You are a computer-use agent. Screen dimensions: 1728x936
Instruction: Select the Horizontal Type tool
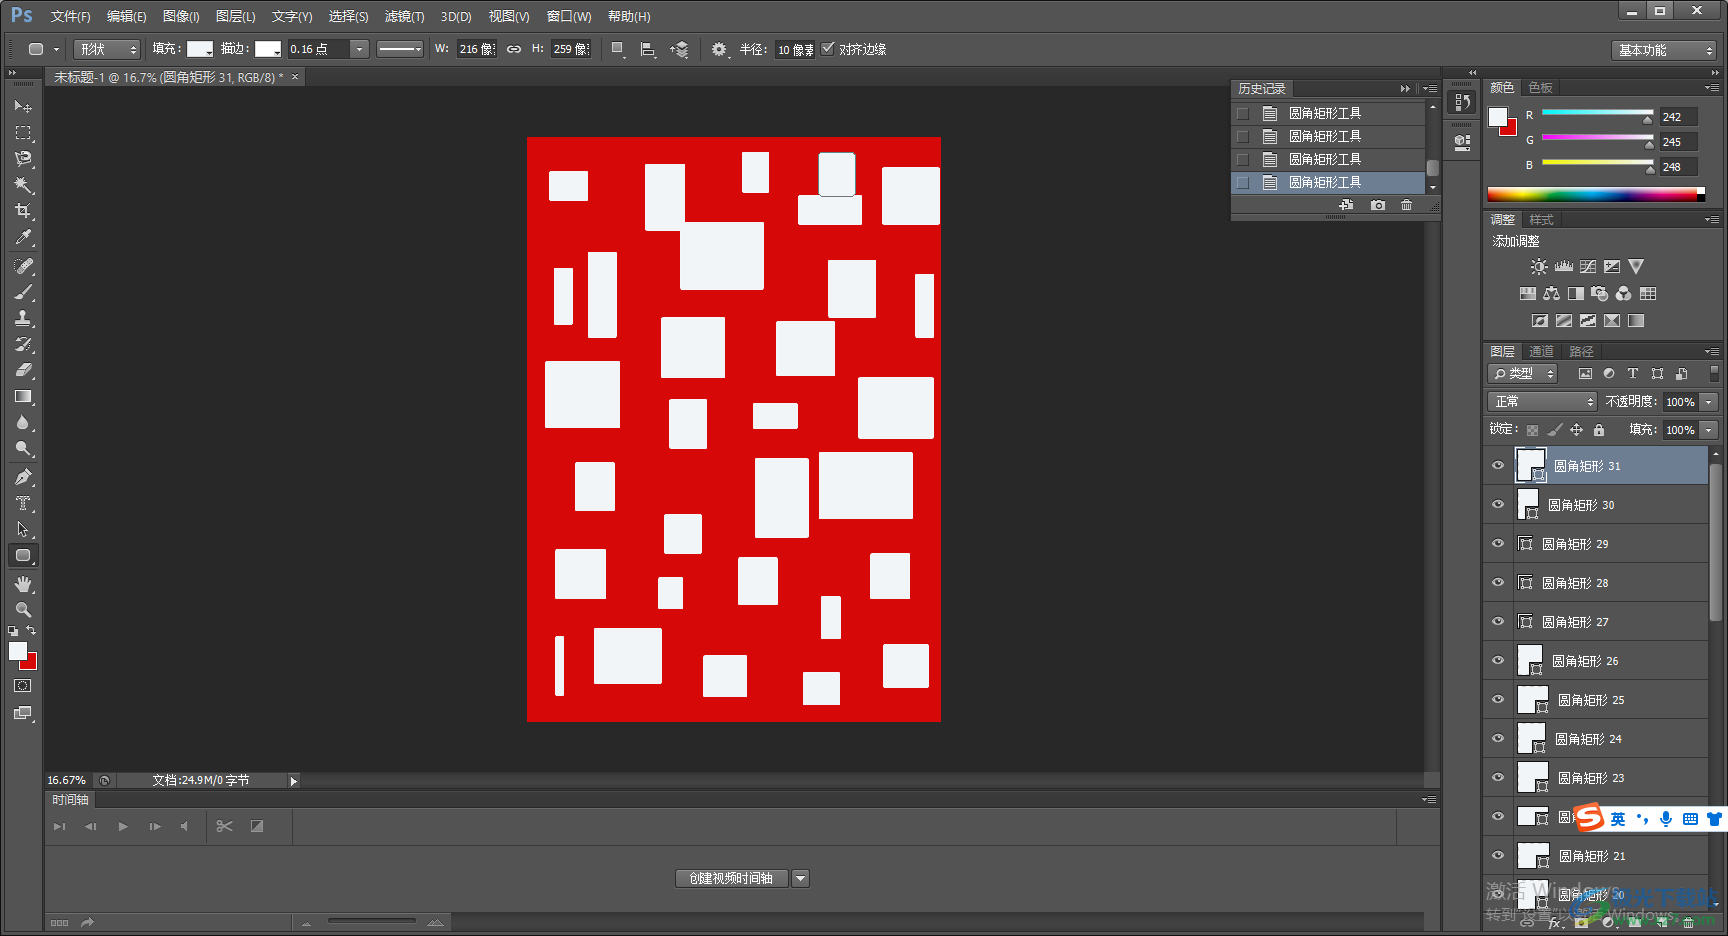point(23,503)
